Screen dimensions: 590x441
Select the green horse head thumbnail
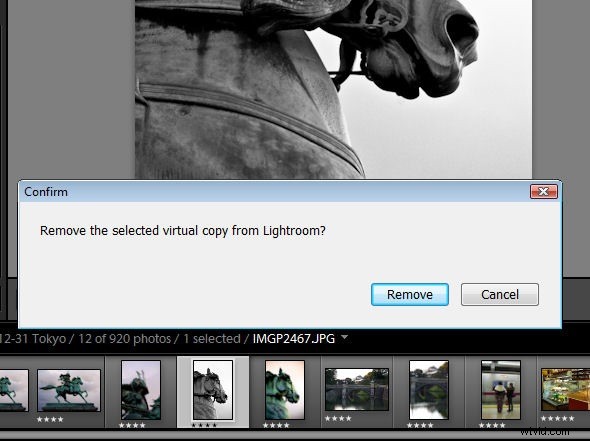pyautogui.click(x=284, y=389)
